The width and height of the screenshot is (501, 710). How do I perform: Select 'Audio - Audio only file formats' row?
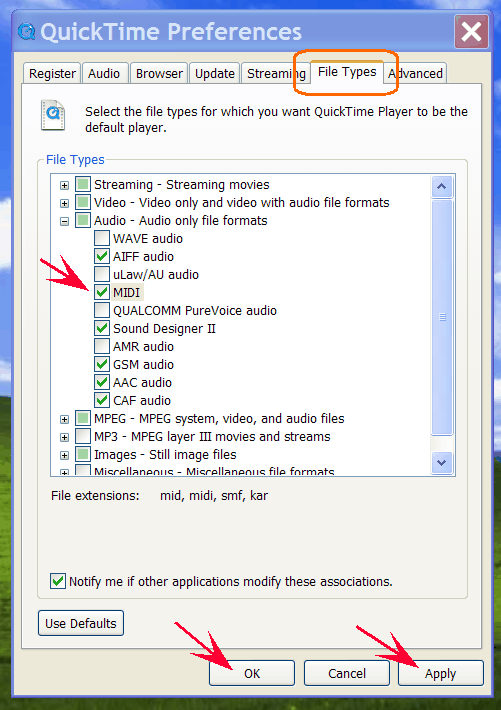180,221
